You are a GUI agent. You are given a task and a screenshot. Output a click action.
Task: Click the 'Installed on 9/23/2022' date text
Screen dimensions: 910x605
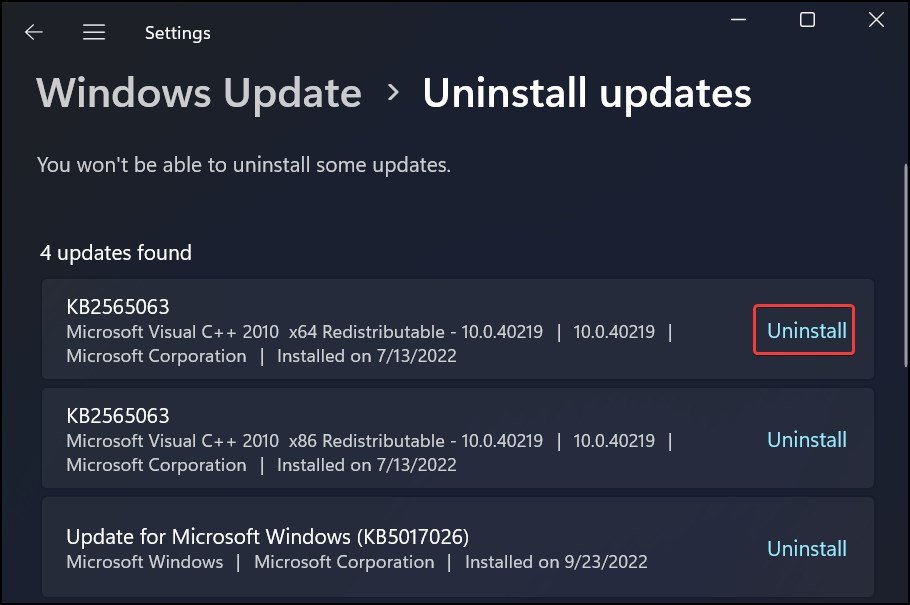(x=556, y=562)
